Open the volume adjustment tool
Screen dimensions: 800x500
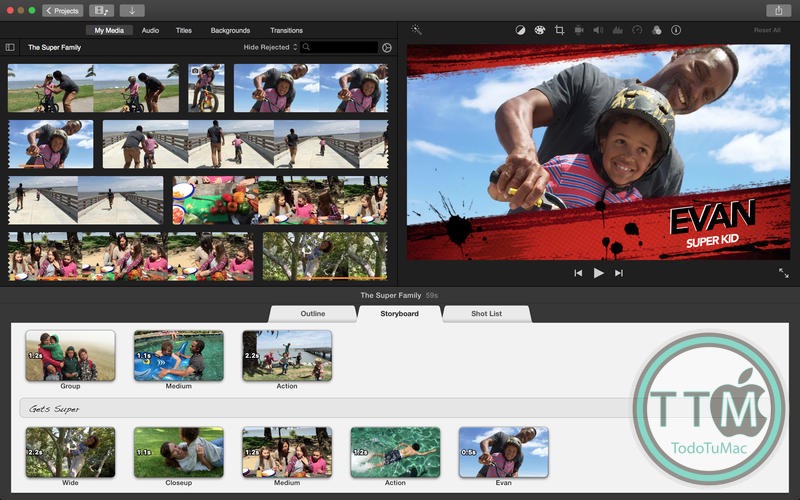coord(598,30)
